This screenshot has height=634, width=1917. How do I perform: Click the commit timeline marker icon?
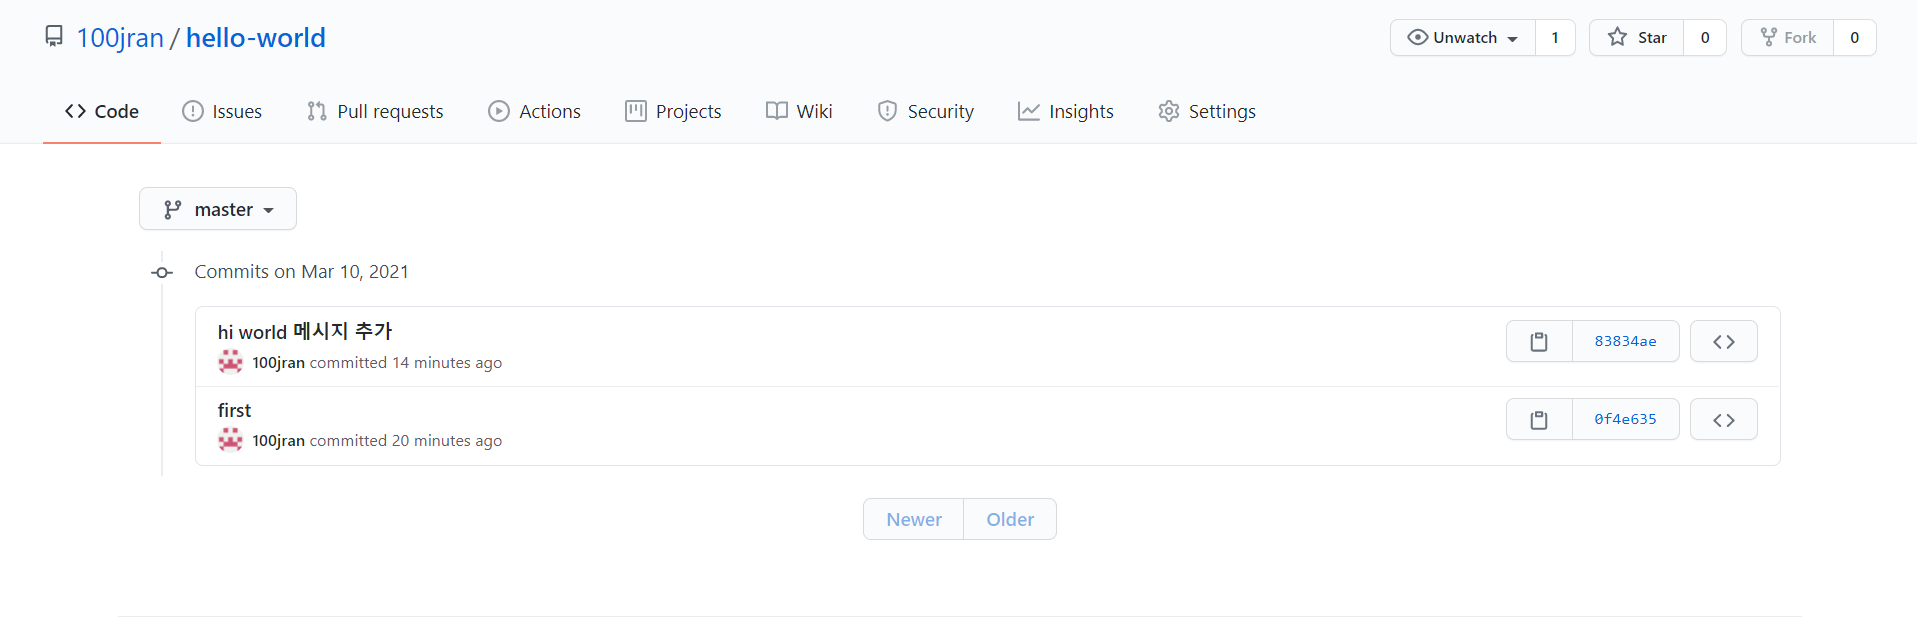point(162,272)
